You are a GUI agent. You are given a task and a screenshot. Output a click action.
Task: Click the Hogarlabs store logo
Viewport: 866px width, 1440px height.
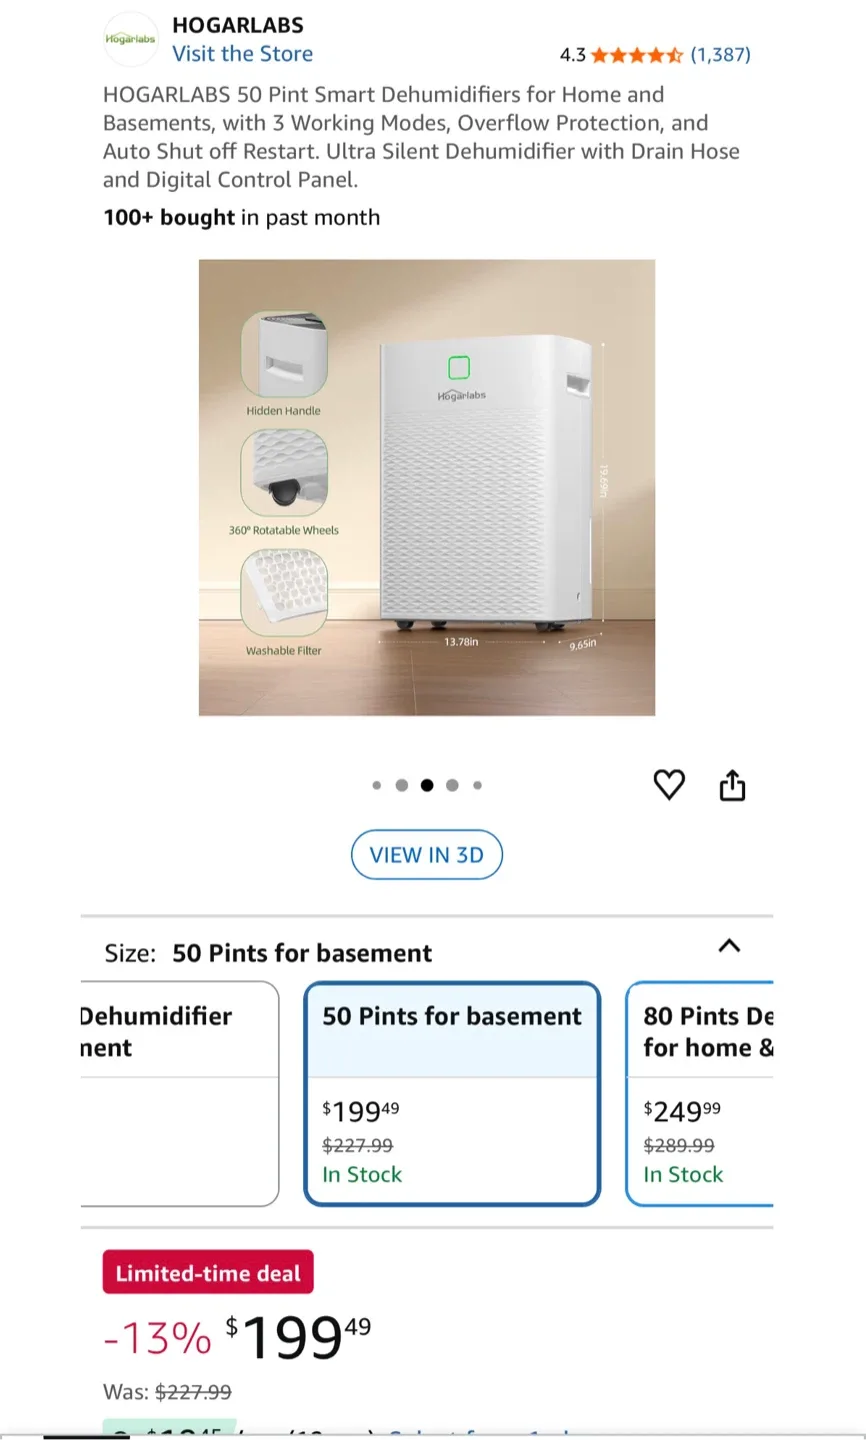point(130,39)
